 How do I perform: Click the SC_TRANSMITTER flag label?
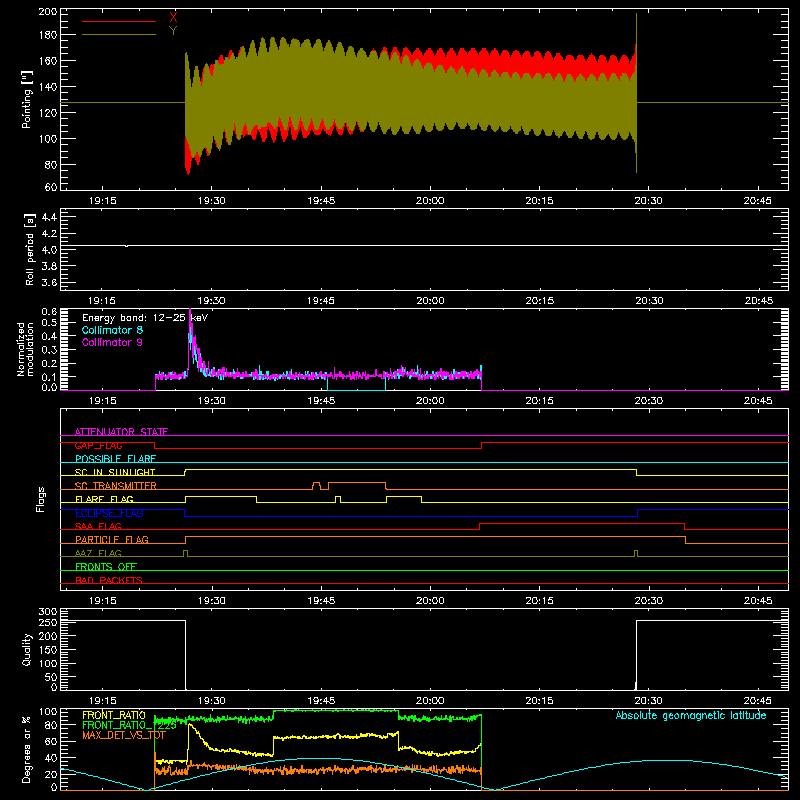click(x=115, y=486)
